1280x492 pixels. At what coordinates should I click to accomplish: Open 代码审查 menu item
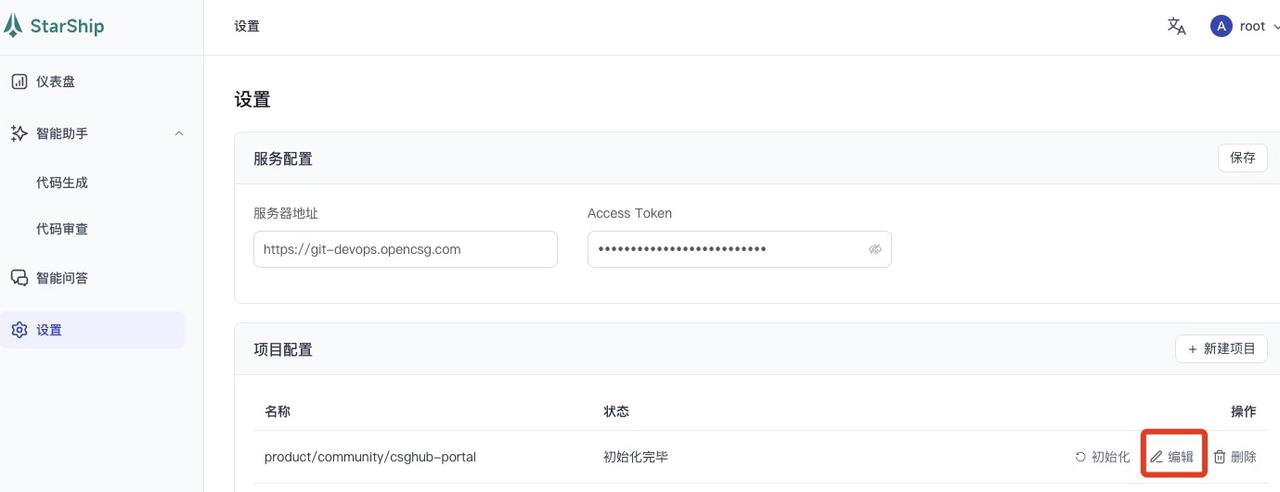click(x=62, y=229)
